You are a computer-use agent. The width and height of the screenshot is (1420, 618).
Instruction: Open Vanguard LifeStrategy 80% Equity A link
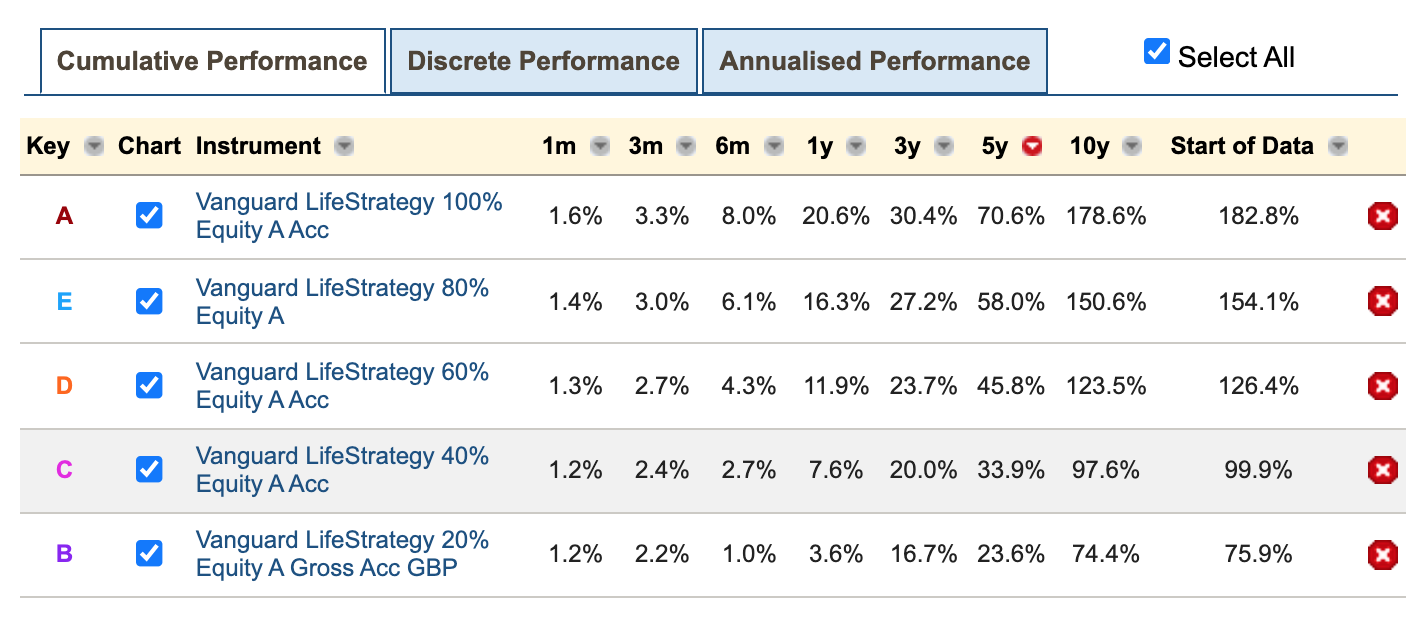342,301
